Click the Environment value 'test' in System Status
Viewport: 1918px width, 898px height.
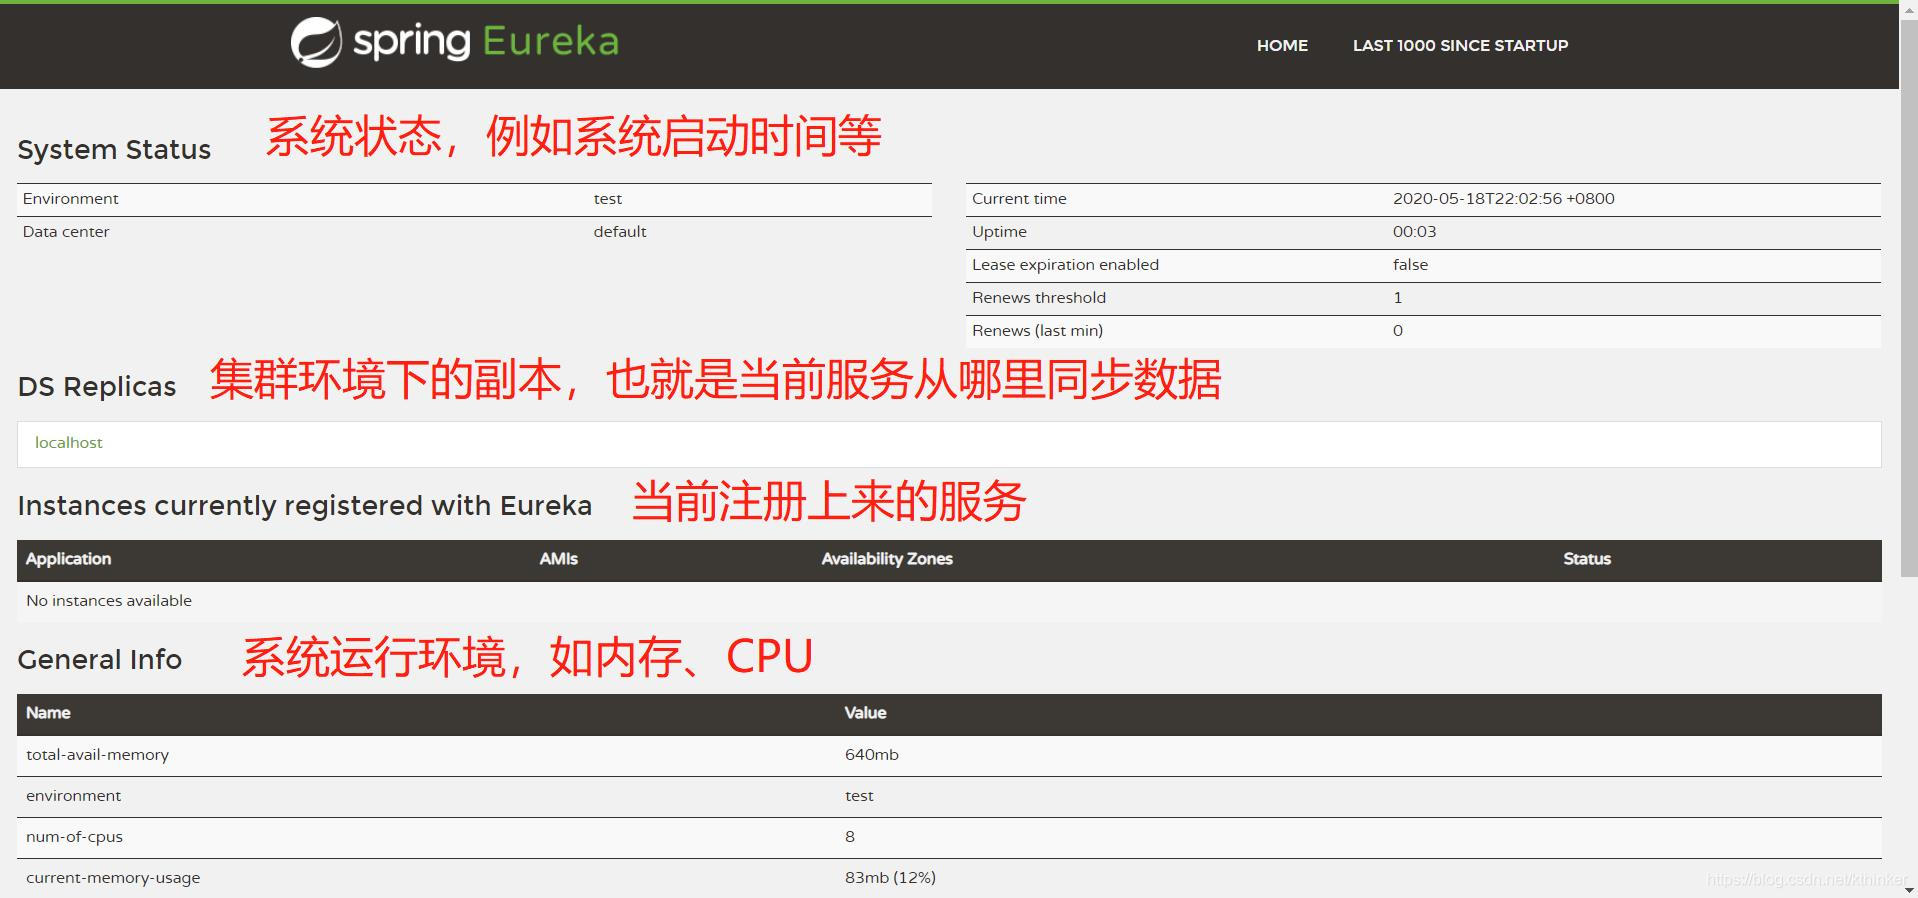pos(608,198)
